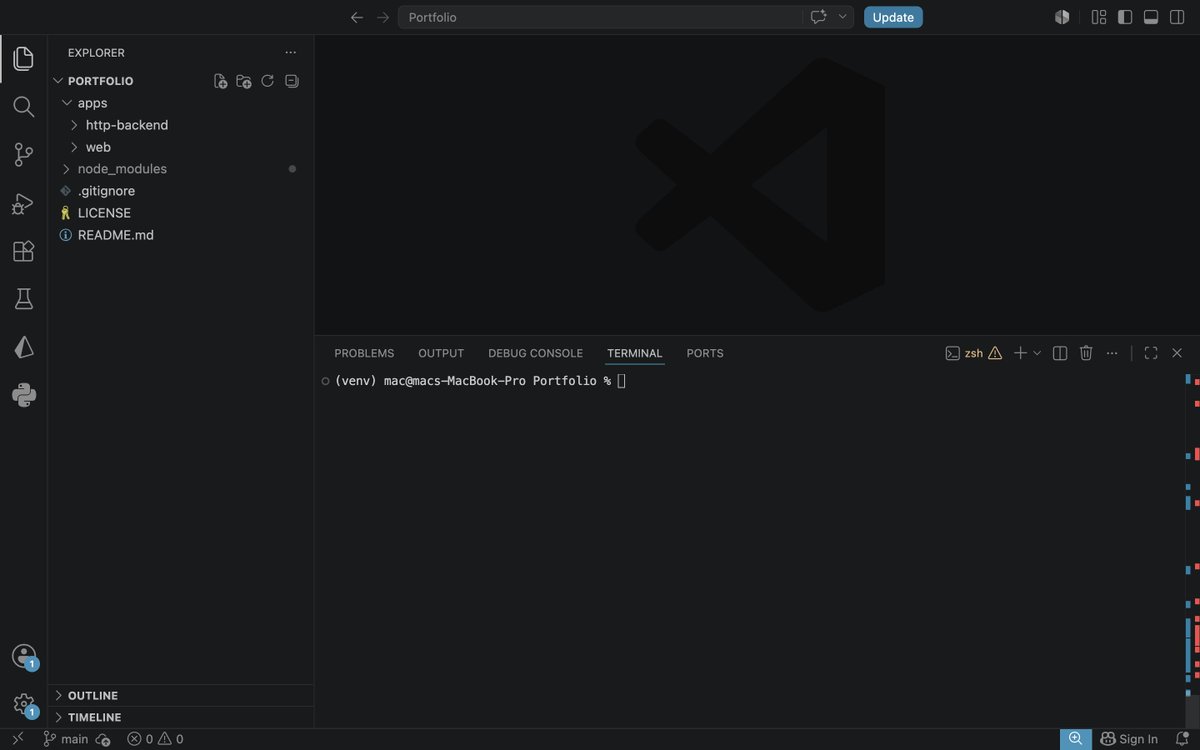The image size is (1200, 750).
Task: Expand the node_modules folder
Action: click(67, 169)
